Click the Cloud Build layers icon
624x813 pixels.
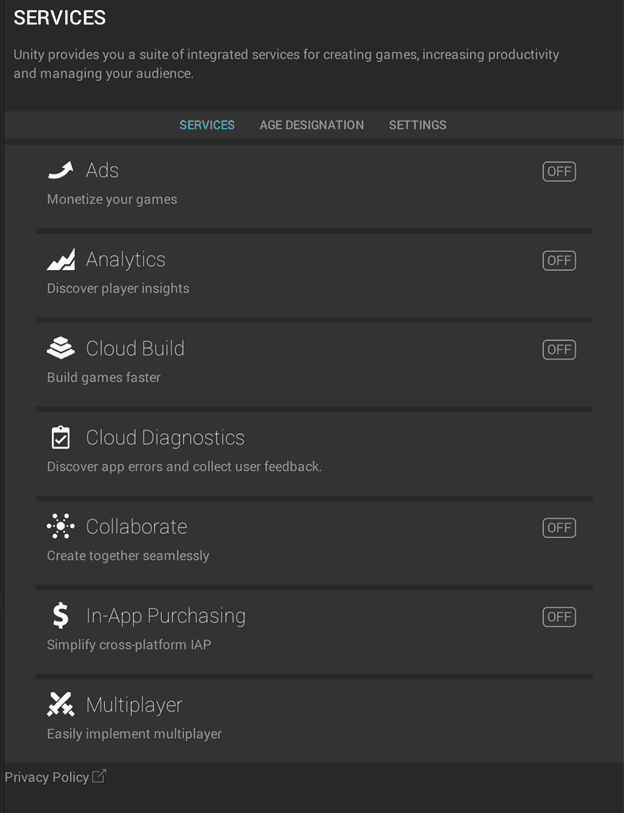[60, 348]
